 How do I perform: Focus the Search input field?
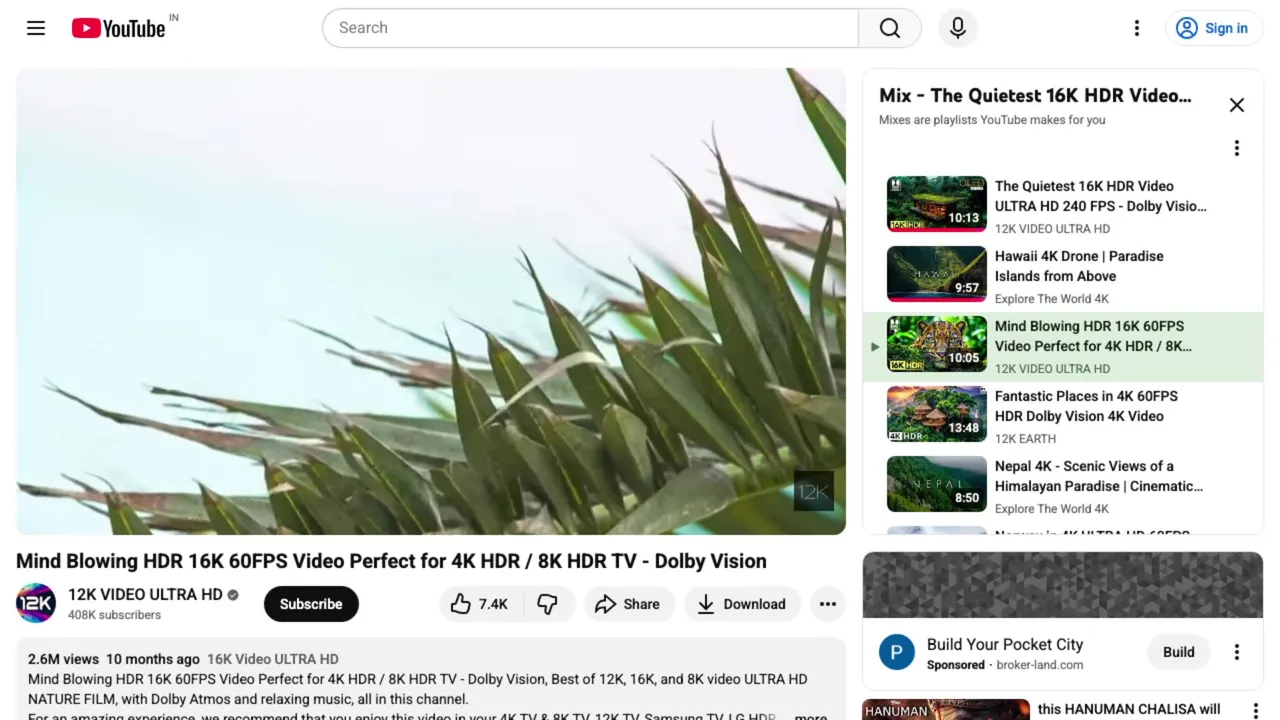[x=590, y=28]
